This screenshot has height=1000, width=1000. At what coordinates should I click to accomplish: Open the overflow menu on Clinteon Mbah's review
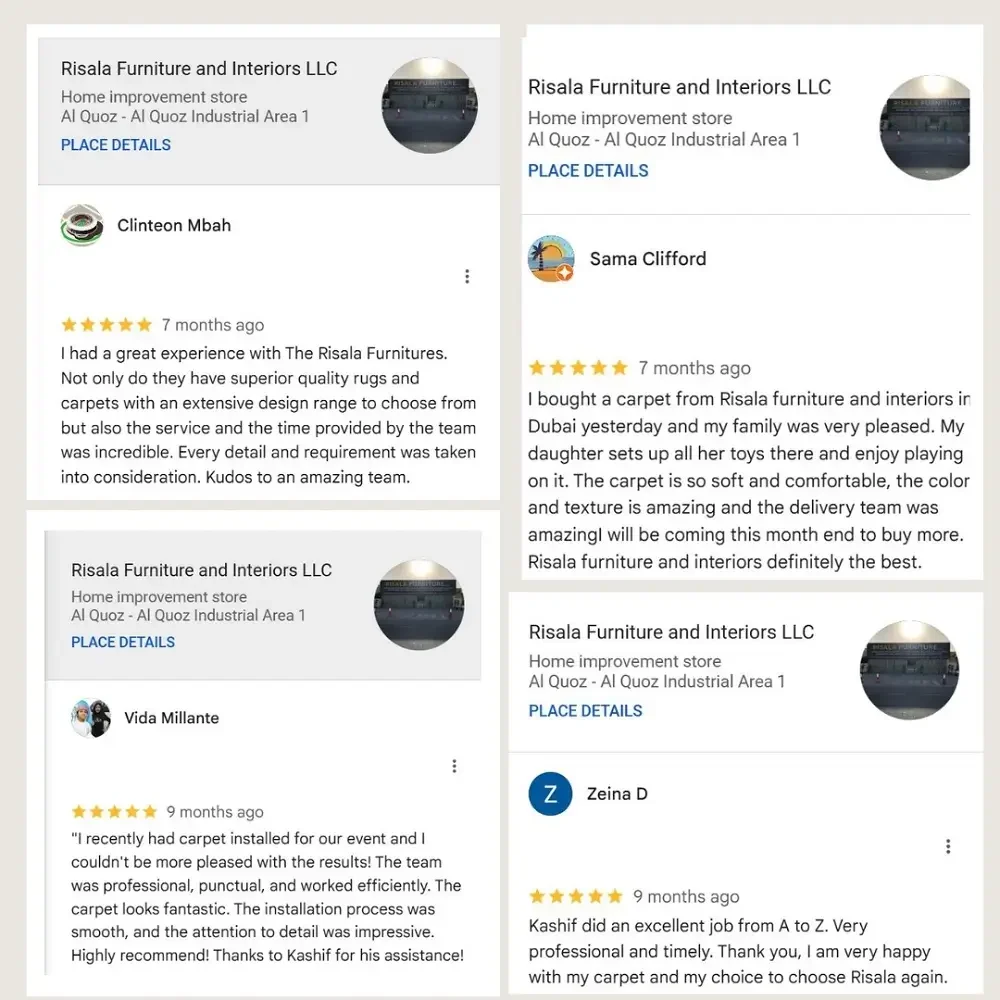coord(467,276)
